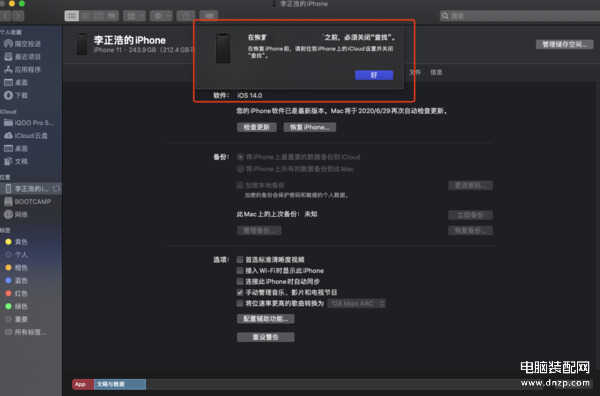Viewport: 600px width, 396px height.
Task: Switch to icon view in the toolbar
Action: (x=72, y=16)
